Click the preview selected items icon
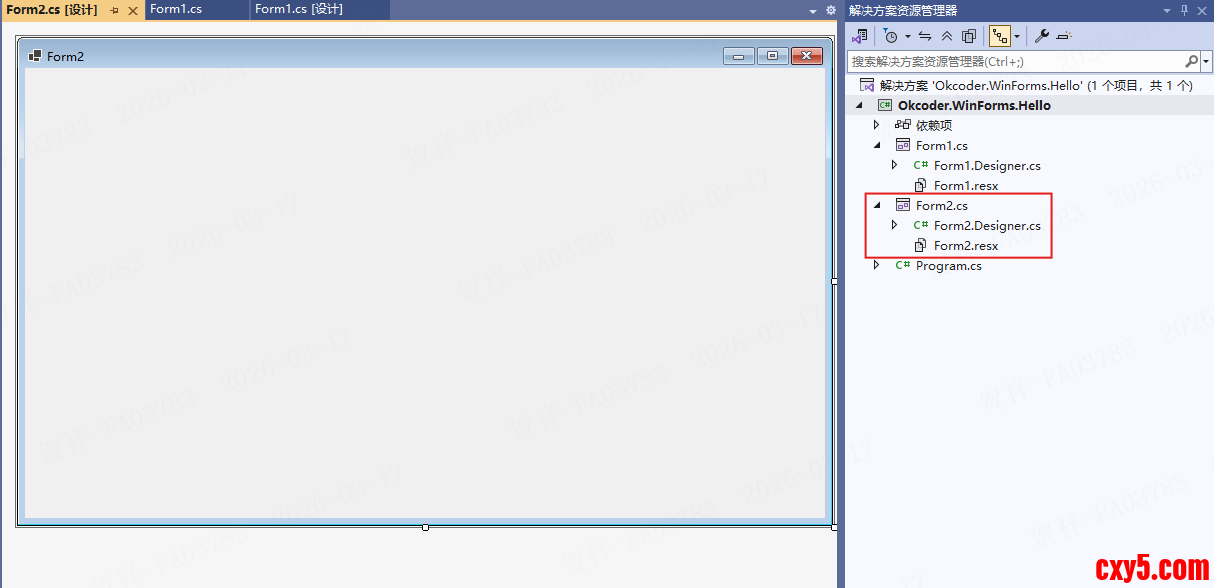This screenshot has height=588, width=1214. [1063, 36]
